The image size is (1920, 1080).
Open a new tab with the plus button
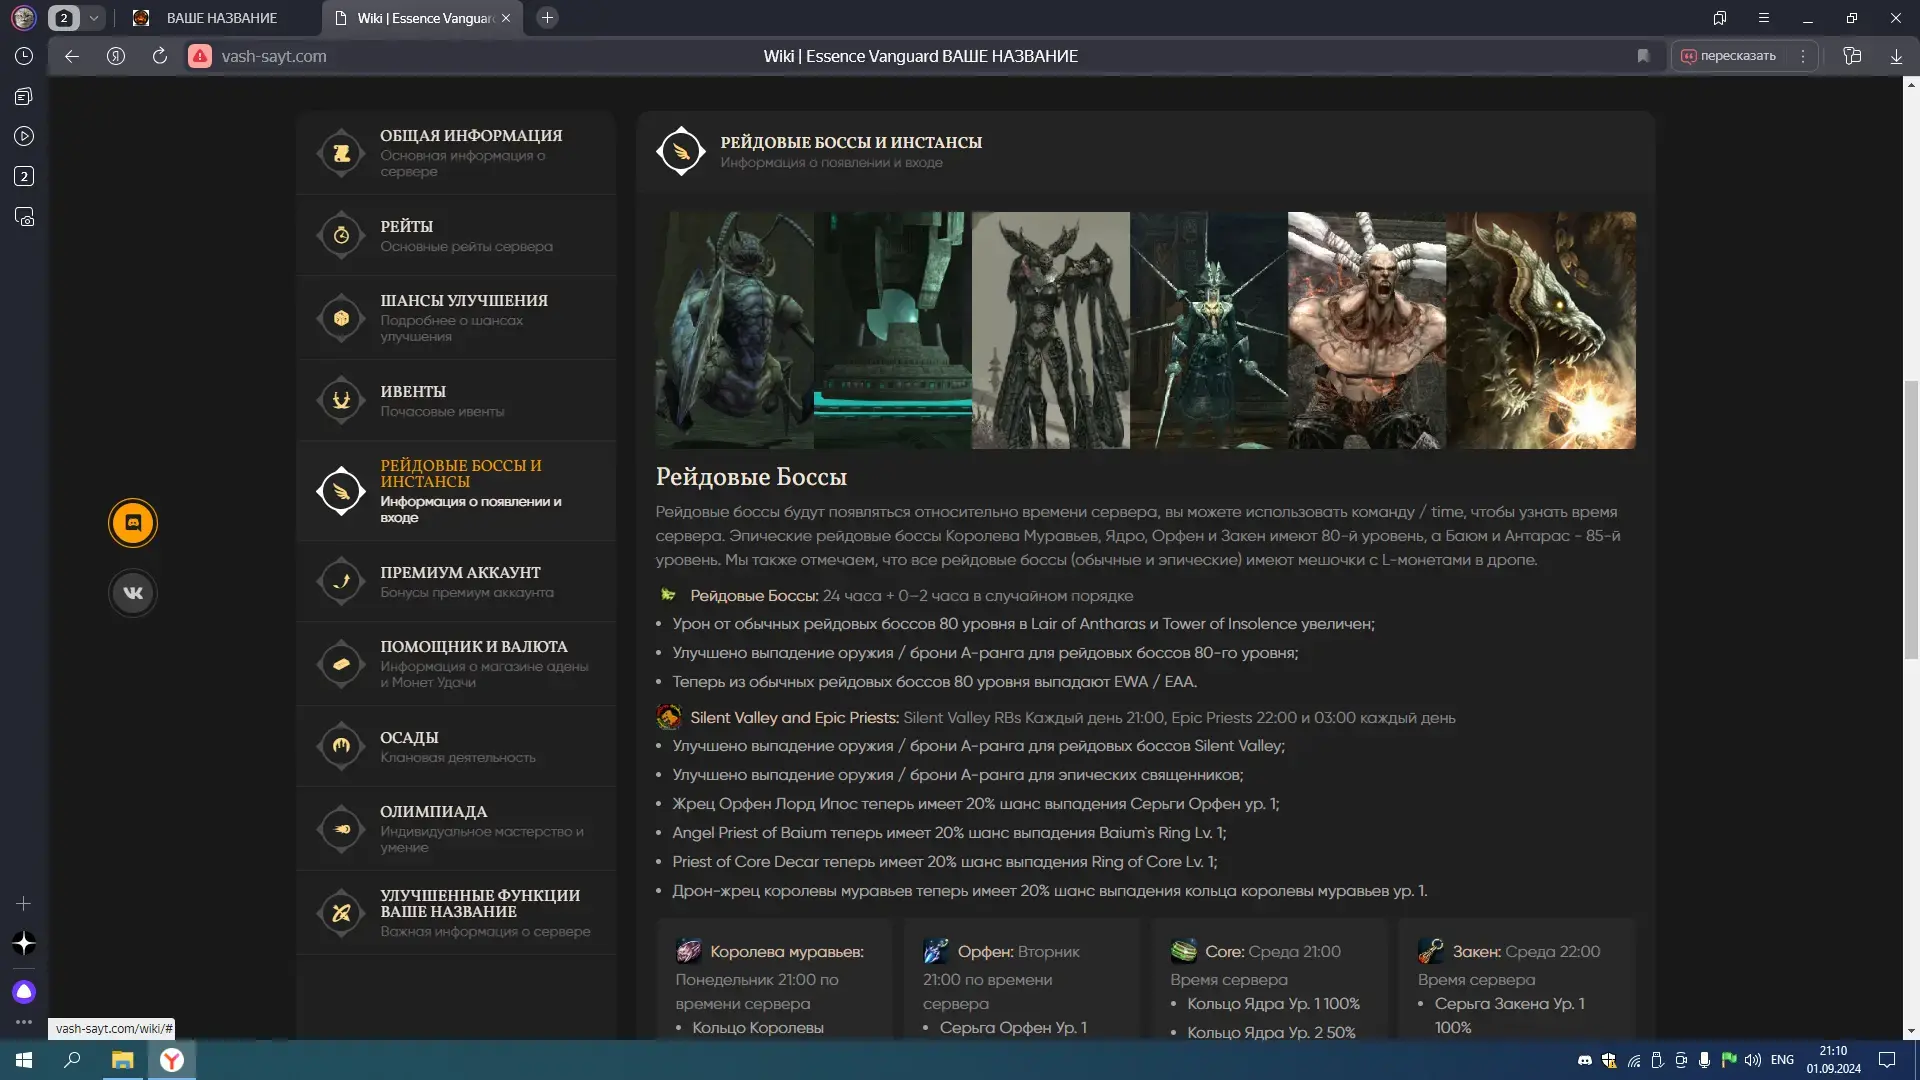click(x=547, y=18)
